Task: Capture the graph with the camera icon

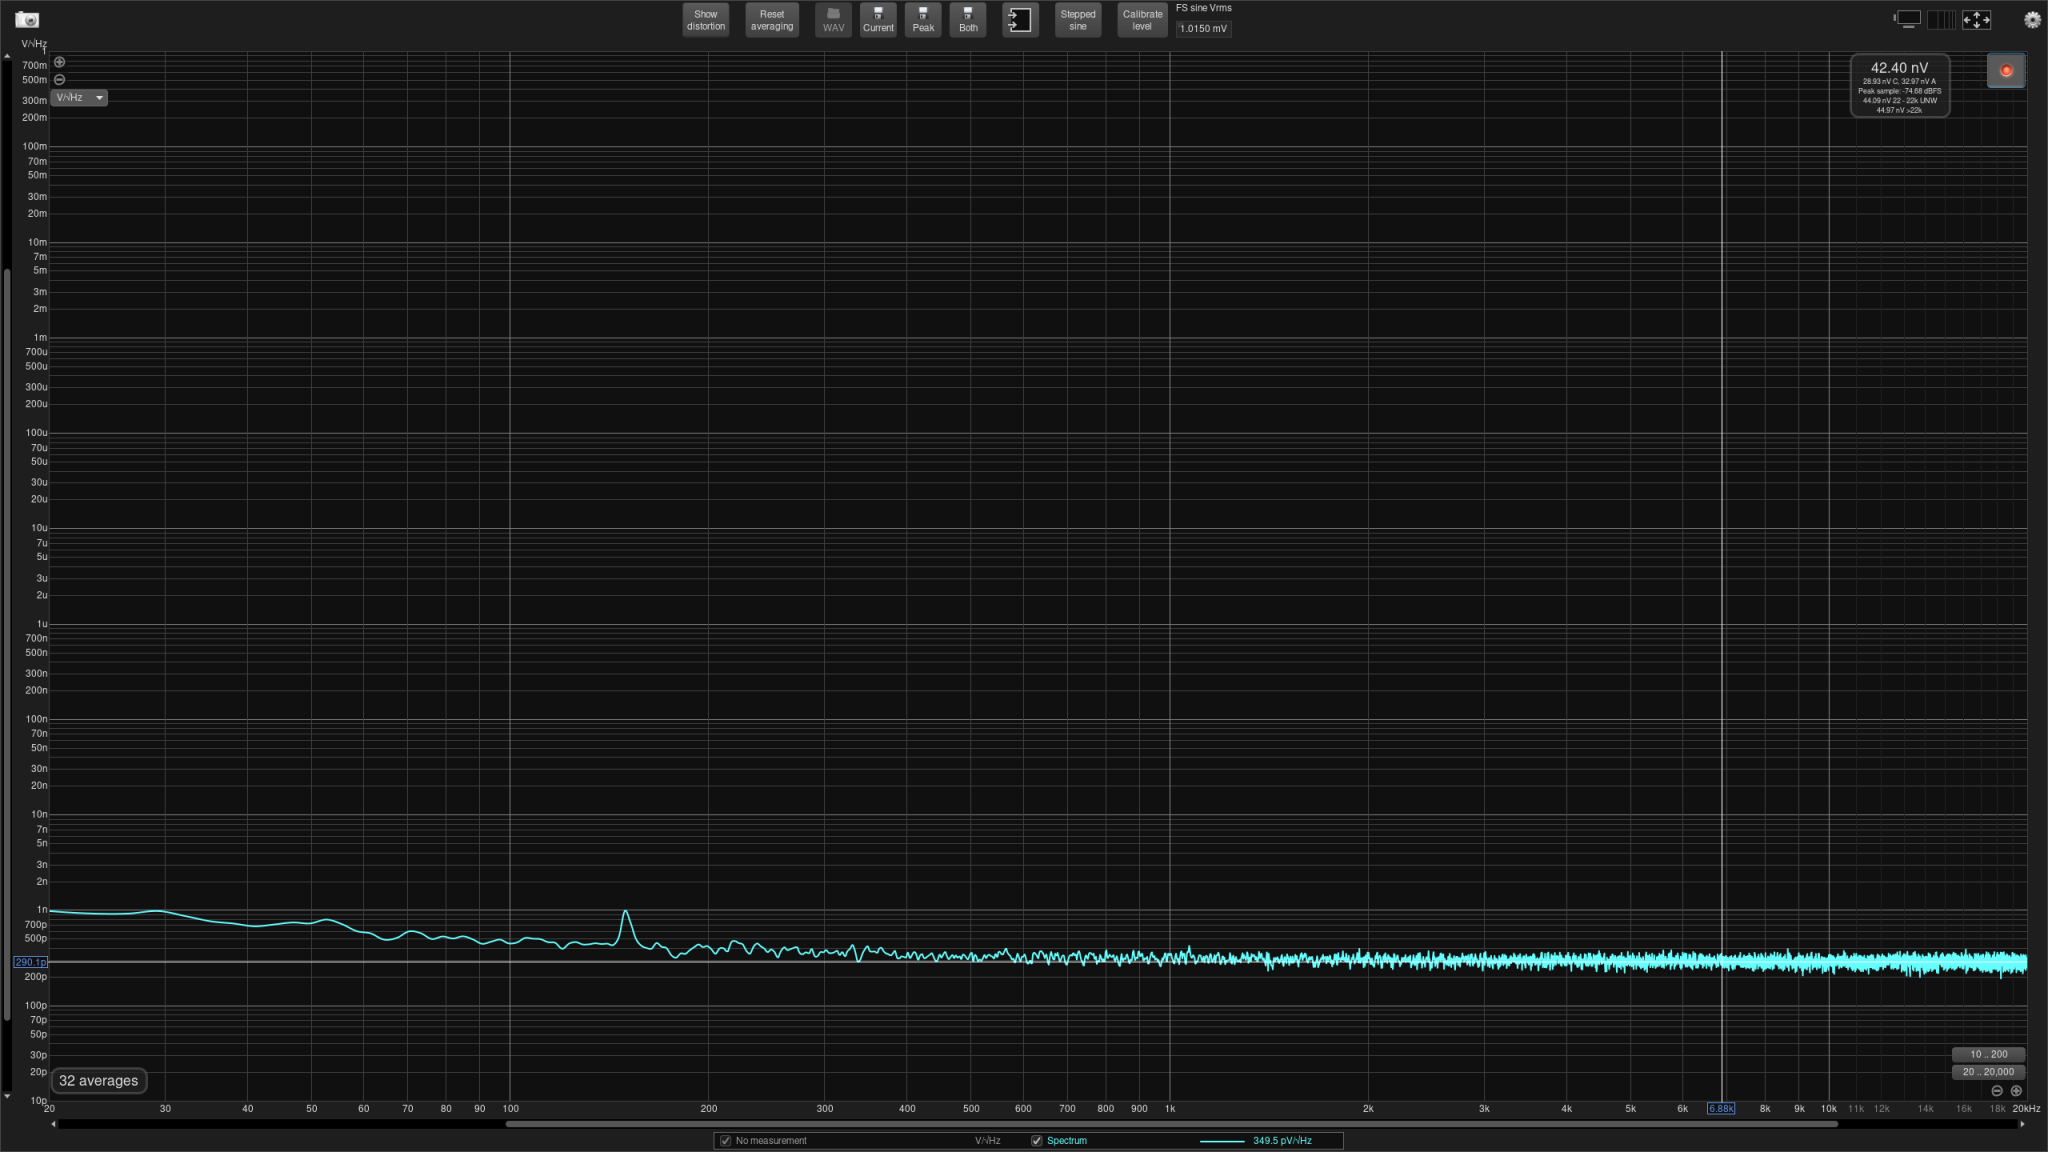Action: coord(27,20)
